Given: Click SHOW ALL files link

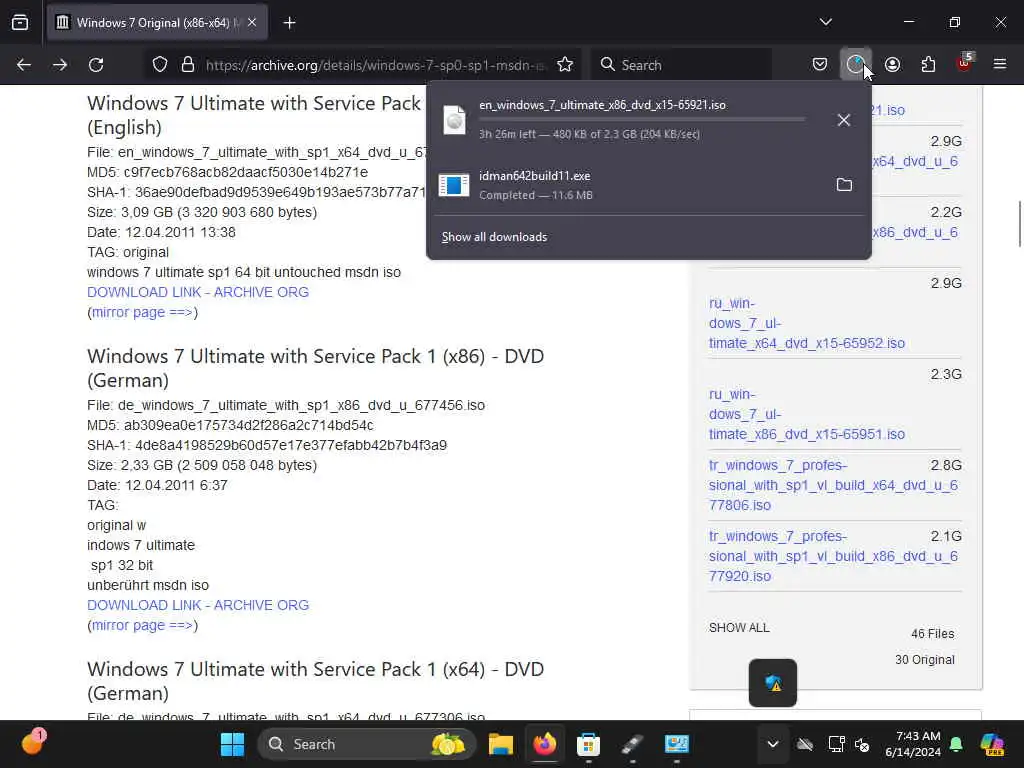Looking at the screenshot, I should point(739,628).
